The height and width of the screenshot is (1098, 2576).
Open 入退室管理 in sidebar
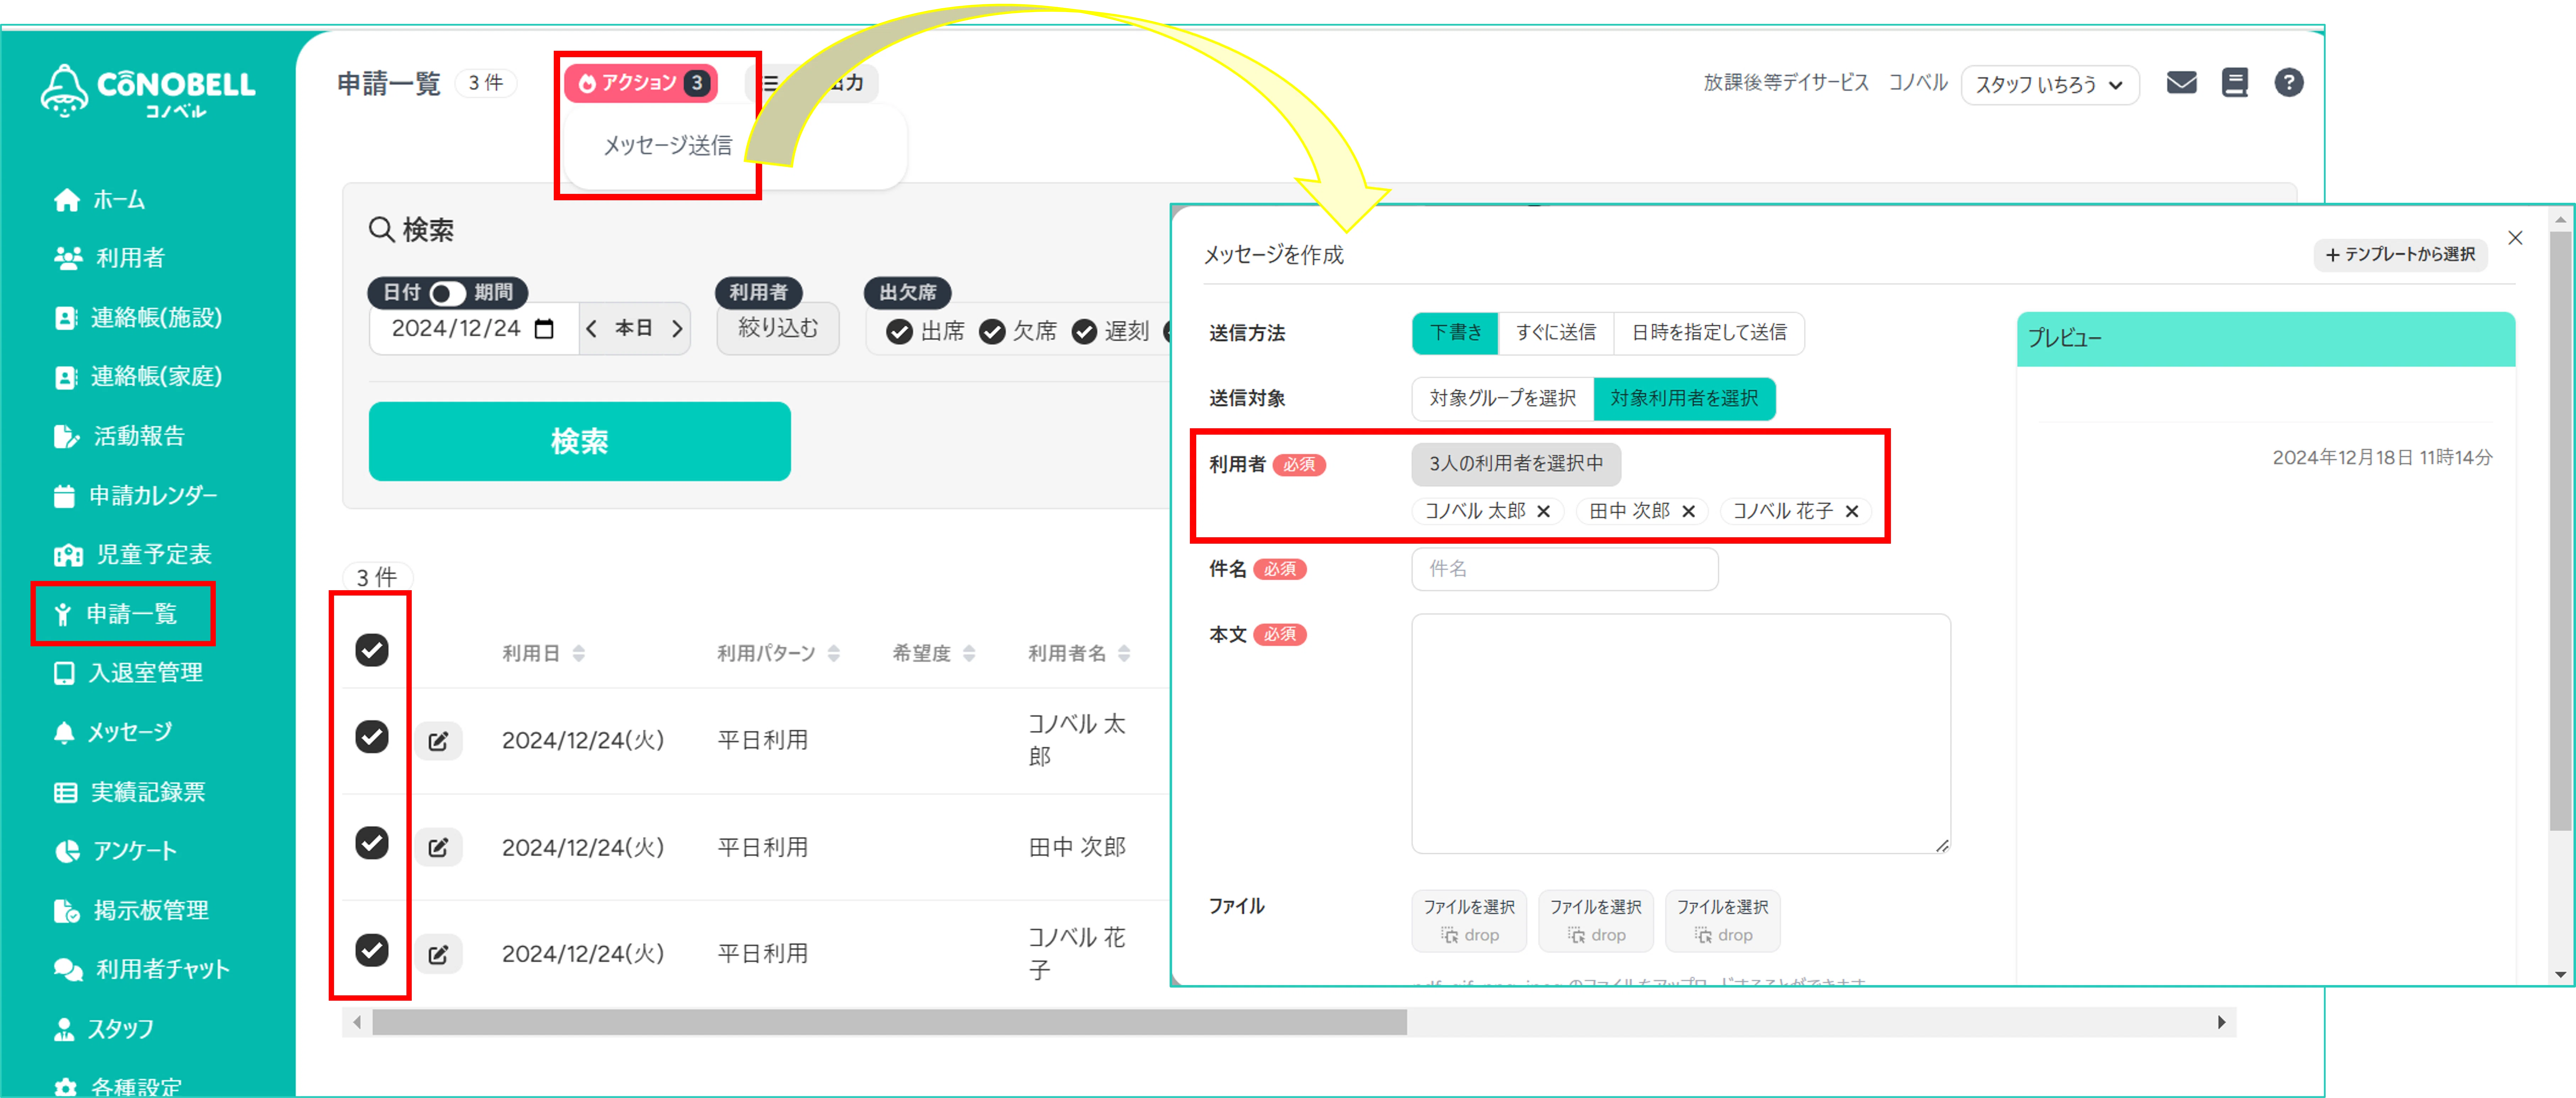pyautogui.click(x=128, y=673)
